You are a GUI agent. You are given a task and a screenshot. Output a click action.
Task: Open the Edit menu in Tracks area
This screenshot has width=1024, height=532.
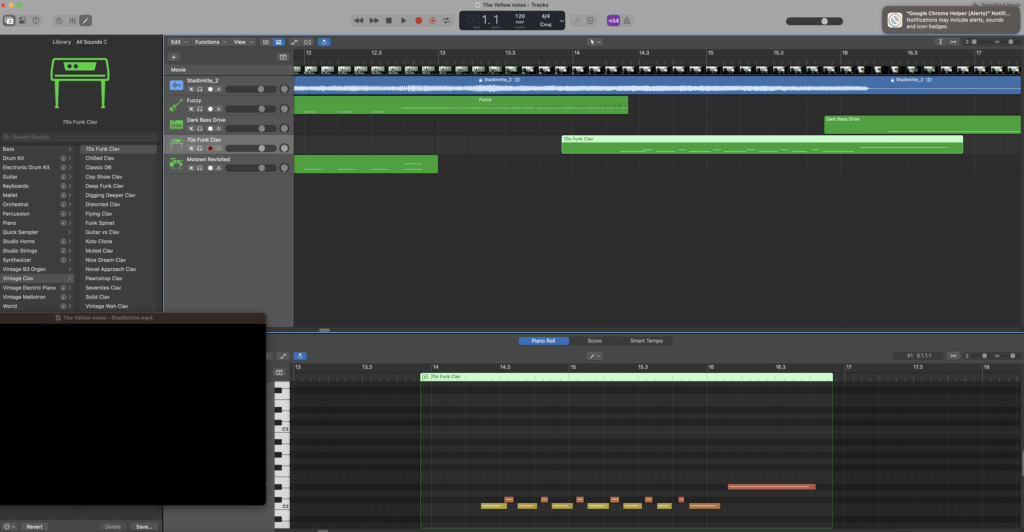(x=179, y=42)
